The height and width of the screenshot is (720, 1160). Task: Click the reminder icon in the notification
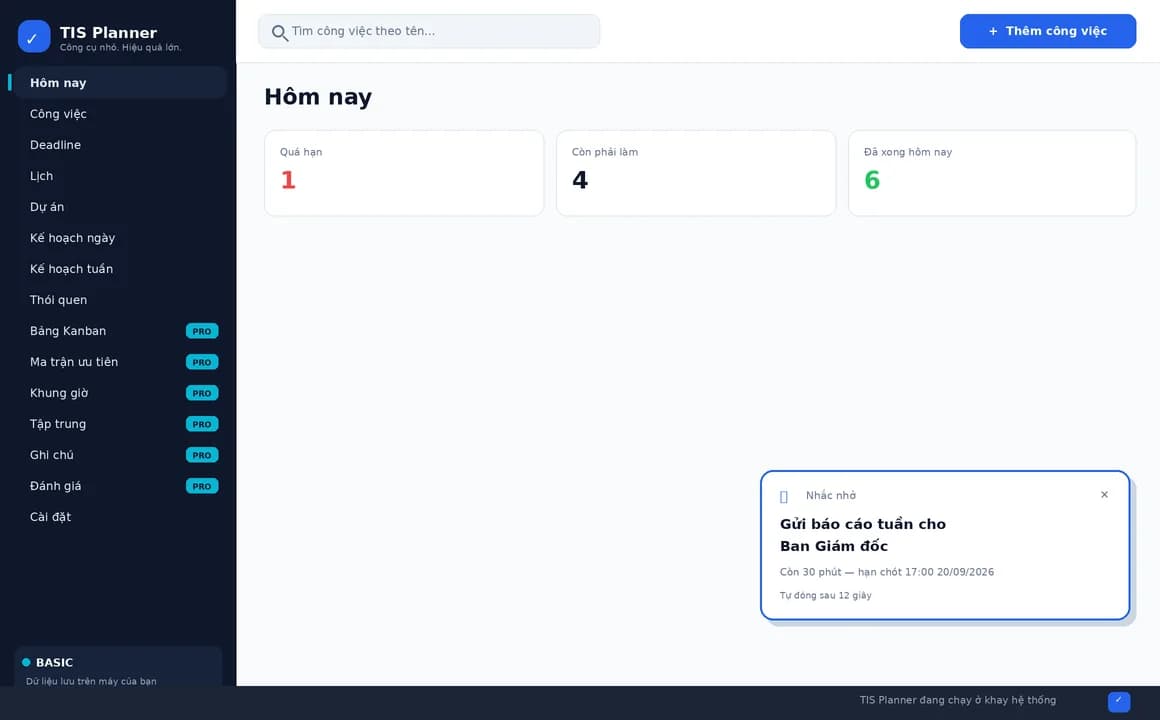[x=784, y=497]
